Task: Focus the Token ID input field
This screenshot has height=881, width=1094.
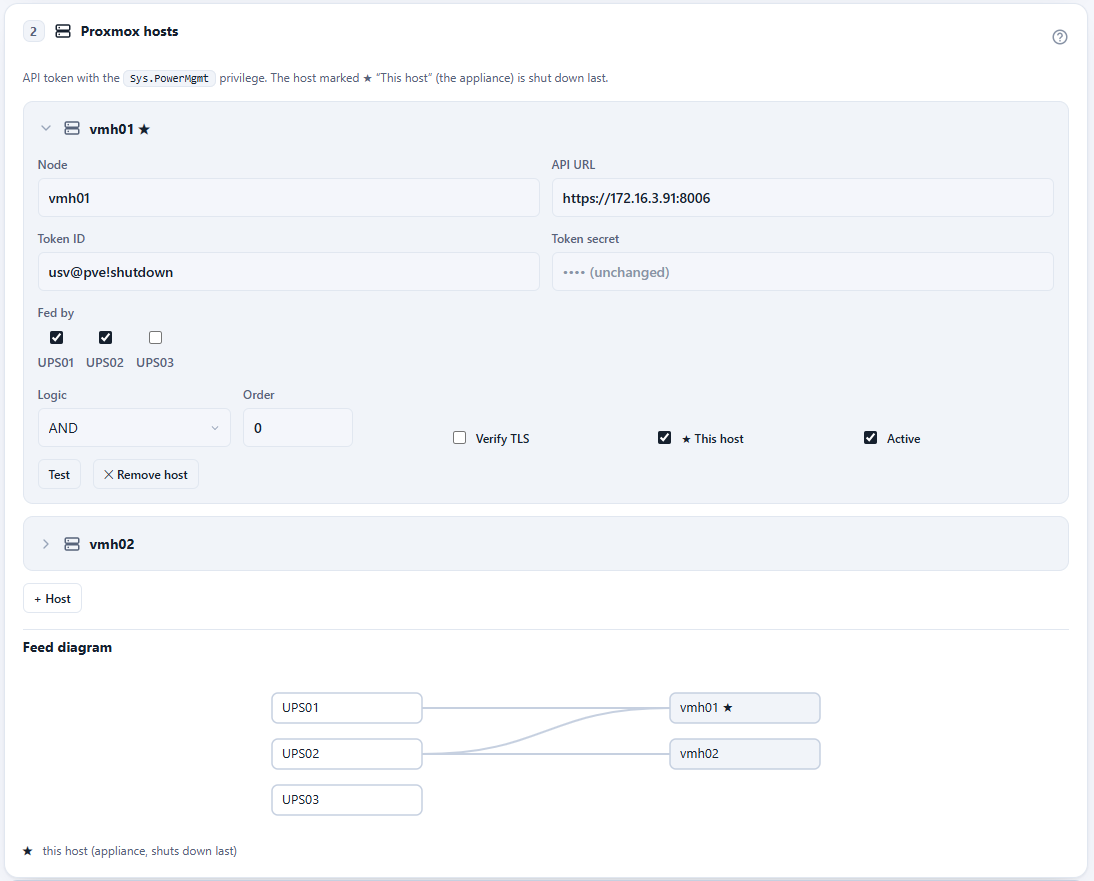Action: [x=288, y=271]
